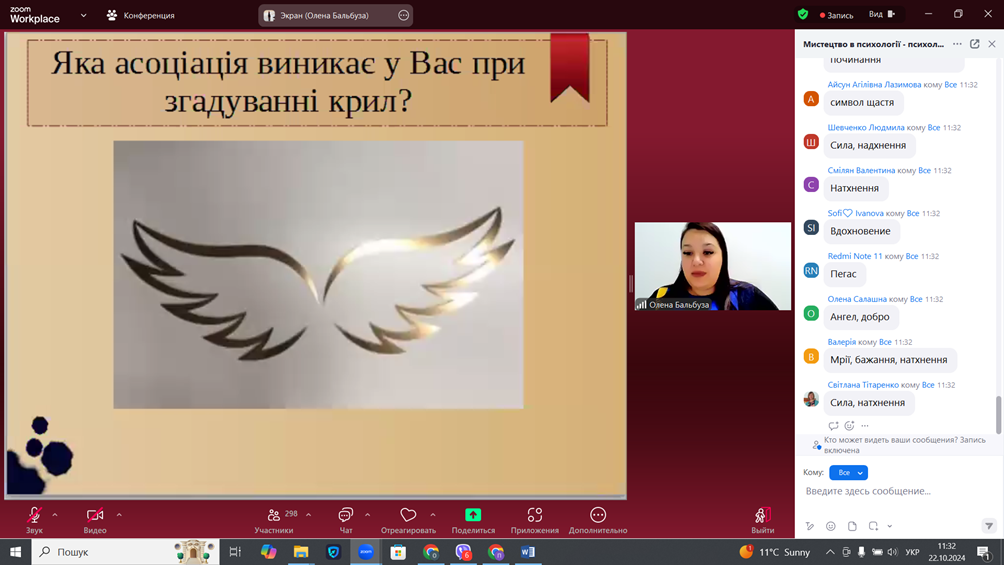Expand chat options arrow beside Чат
Image resolution: width=1004 pixels, height=565 pixels.
pyautogui.click(x=368, y=515)
